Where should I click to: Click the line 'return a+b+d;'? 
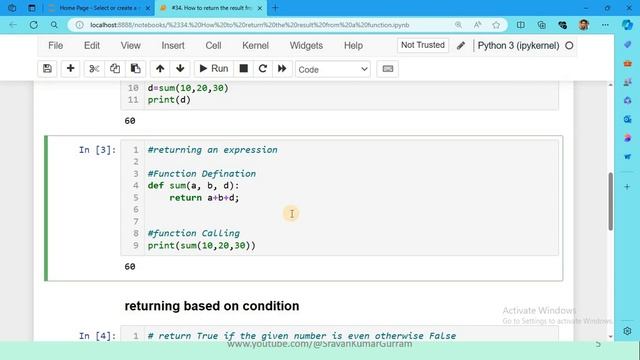point(204,198)
